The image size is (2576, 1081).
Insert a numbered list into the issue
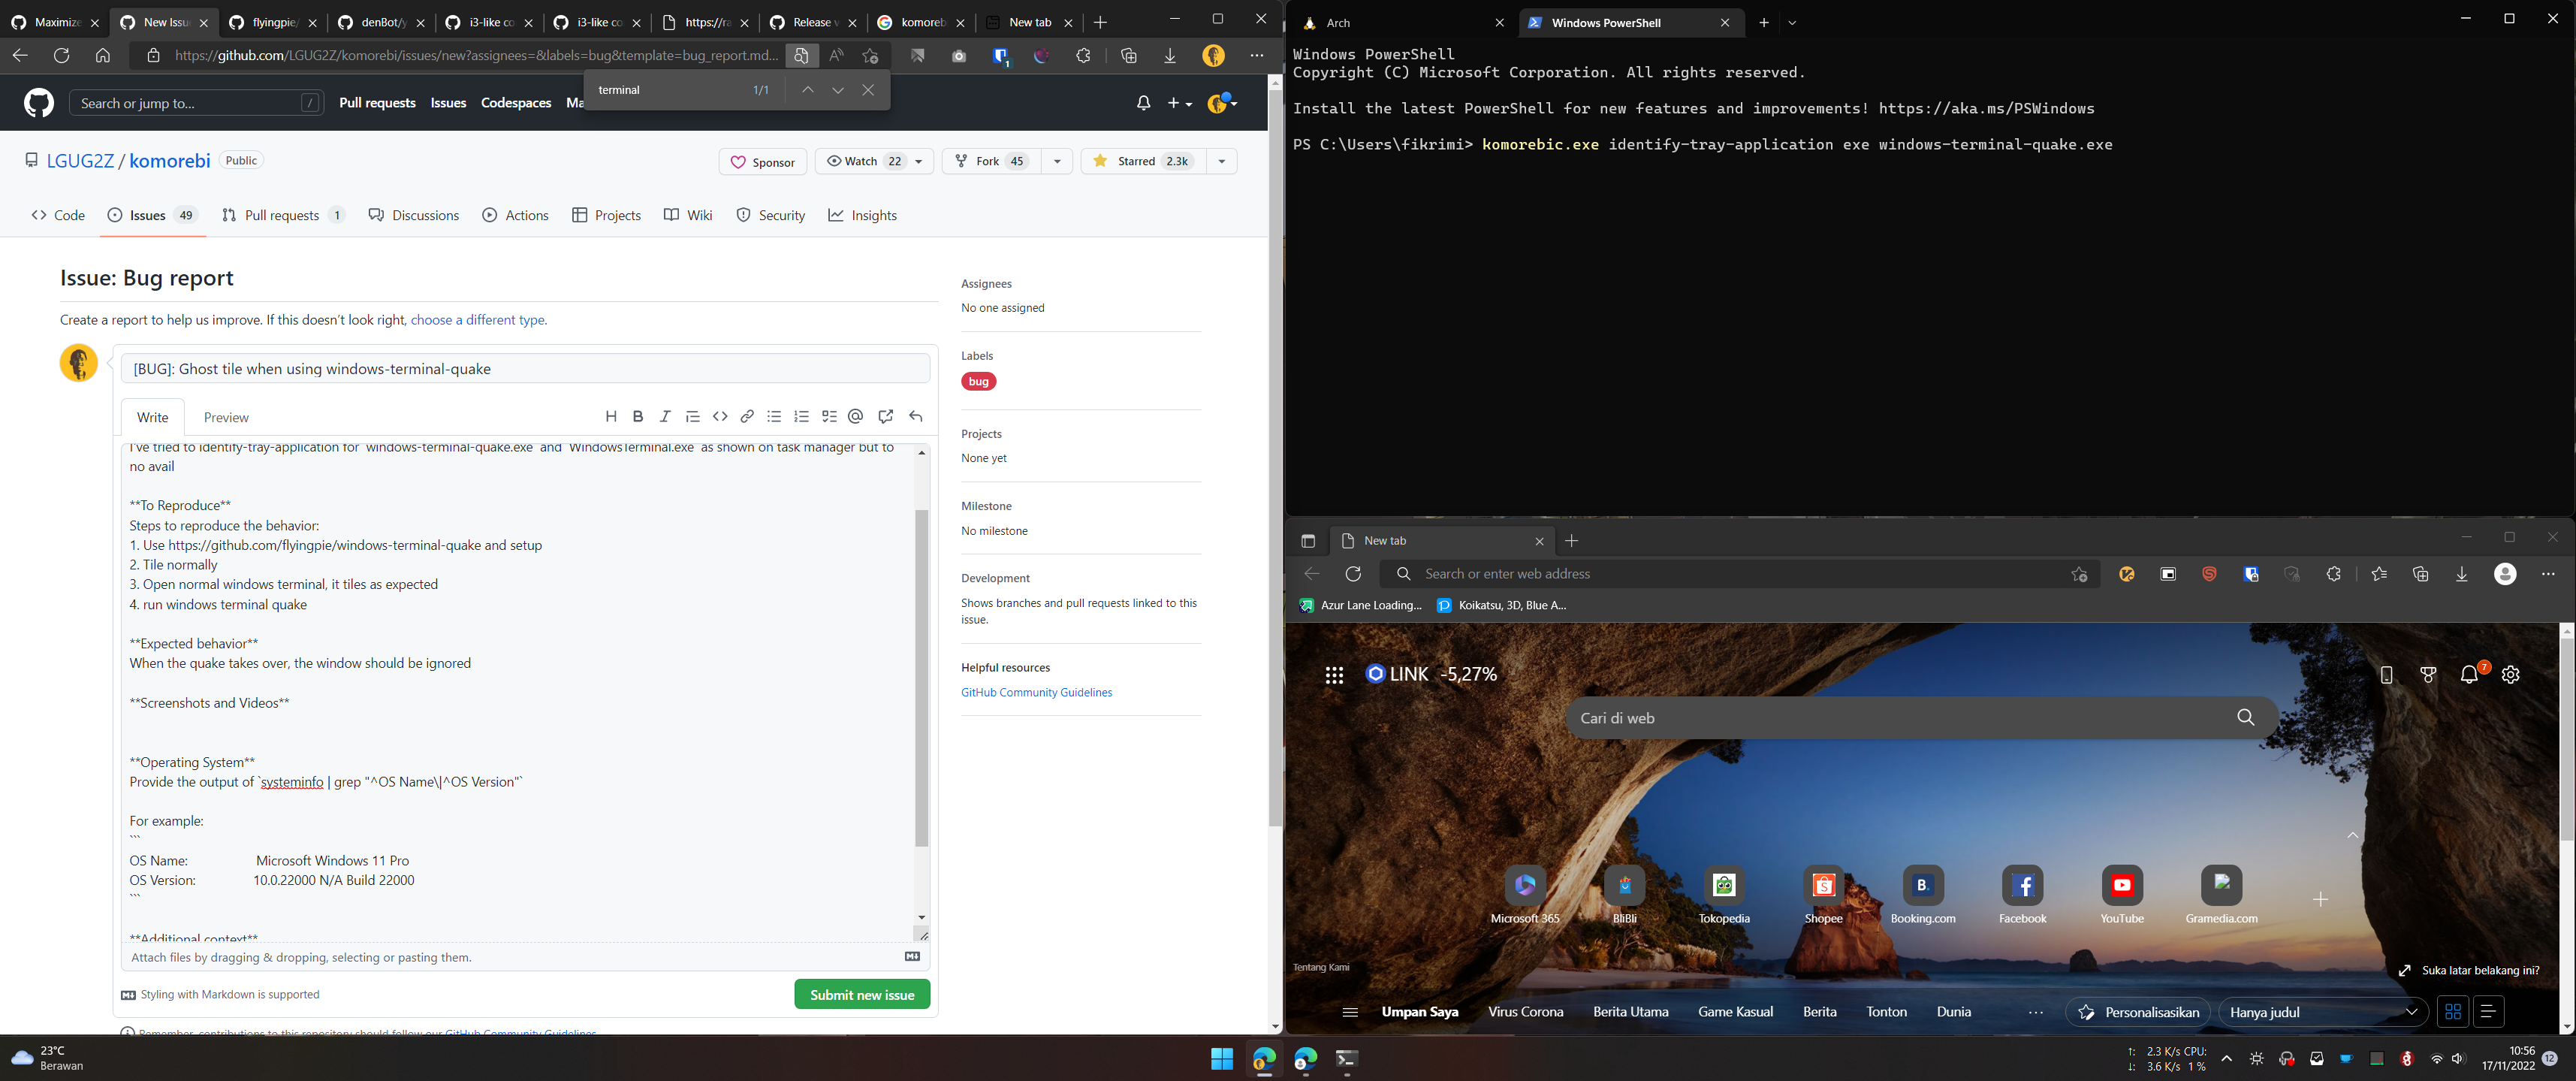(801, 416)
